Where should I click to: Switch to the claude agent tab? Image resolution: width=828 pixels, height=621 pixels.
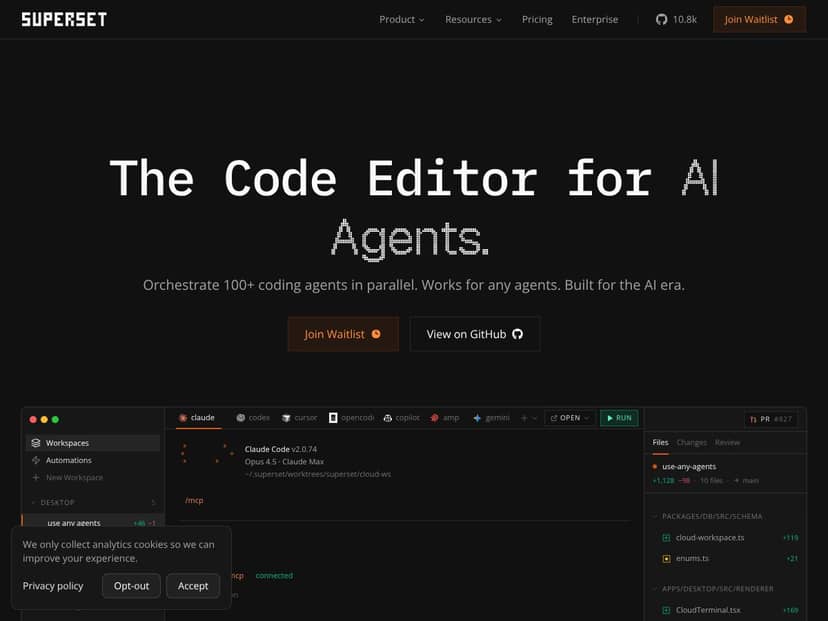197,418
